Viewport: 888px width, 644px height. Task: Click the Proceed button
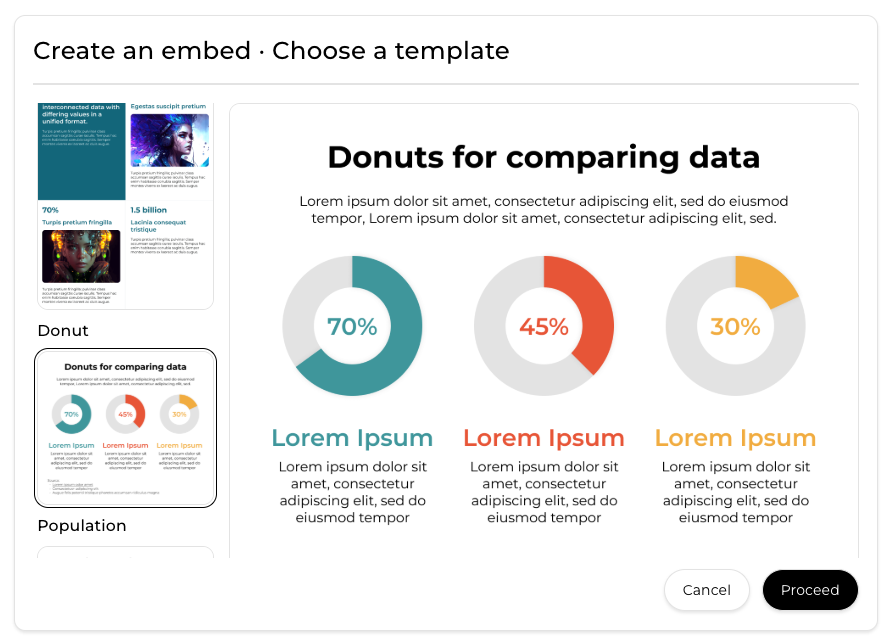(x=809, y=590)
